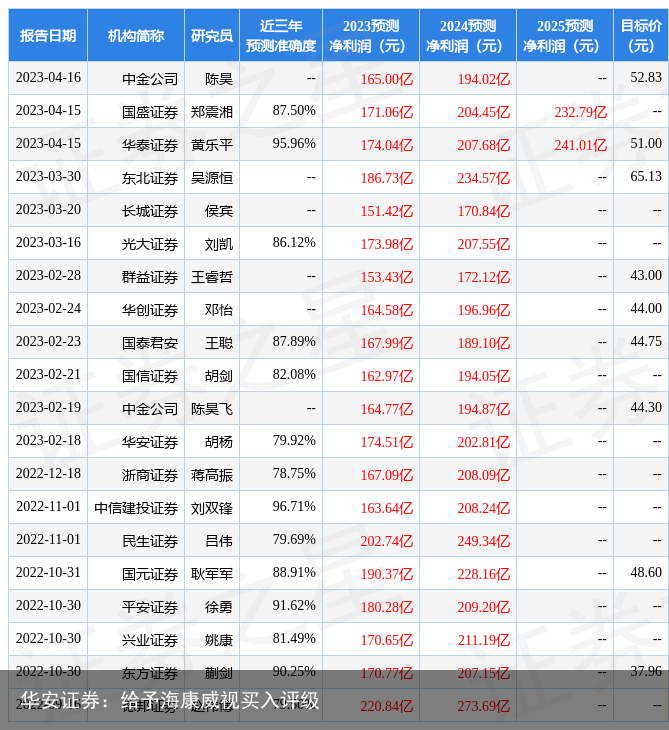The image size is (669, 730).
Task: Click the 2025预测净利润 column header
Action: coord(565,35)
